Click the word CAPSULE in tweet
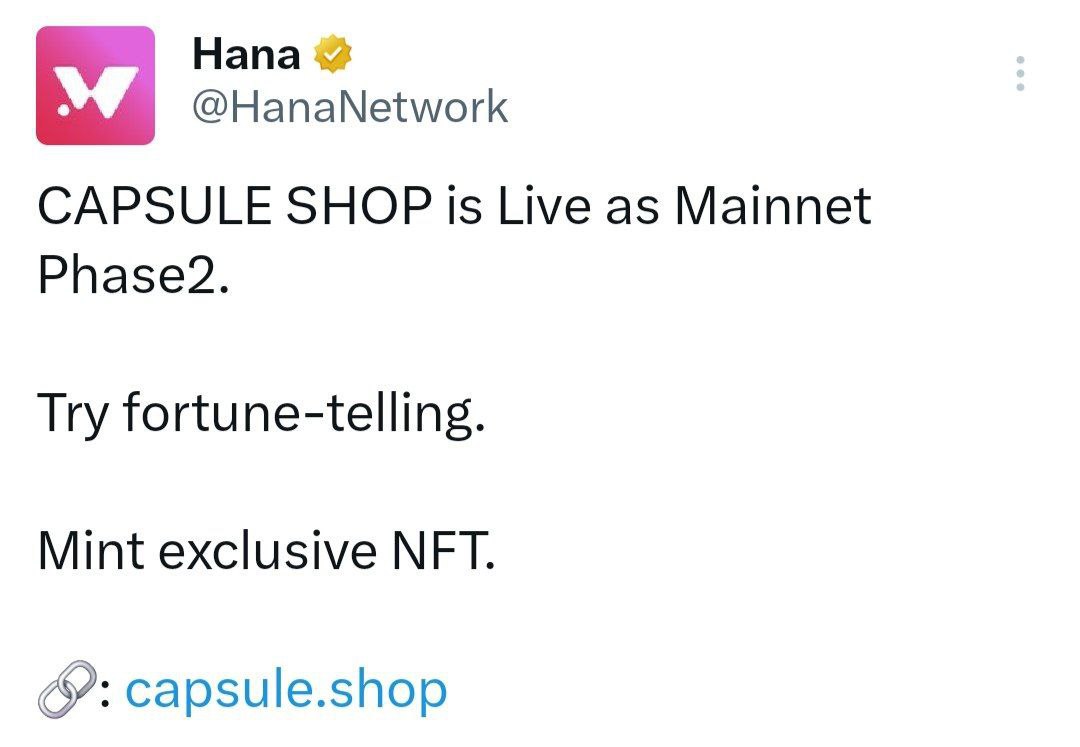The width and height of the screenshot is (1080, 747). [154, 205]
